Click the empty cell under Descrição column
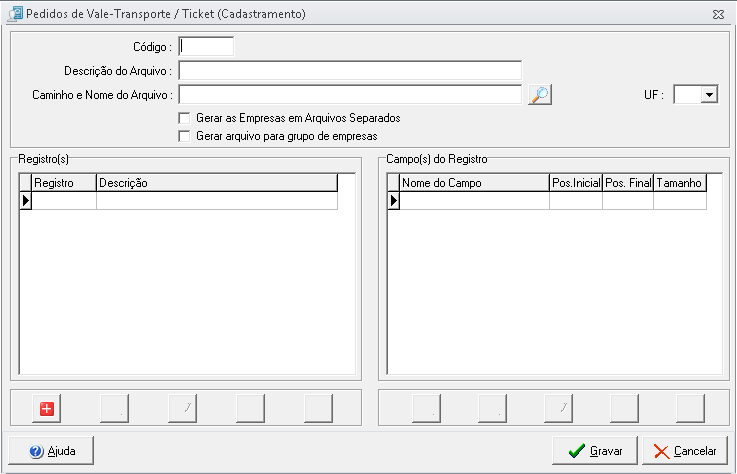Screen dimensions: 737x474 click(217, 201)
